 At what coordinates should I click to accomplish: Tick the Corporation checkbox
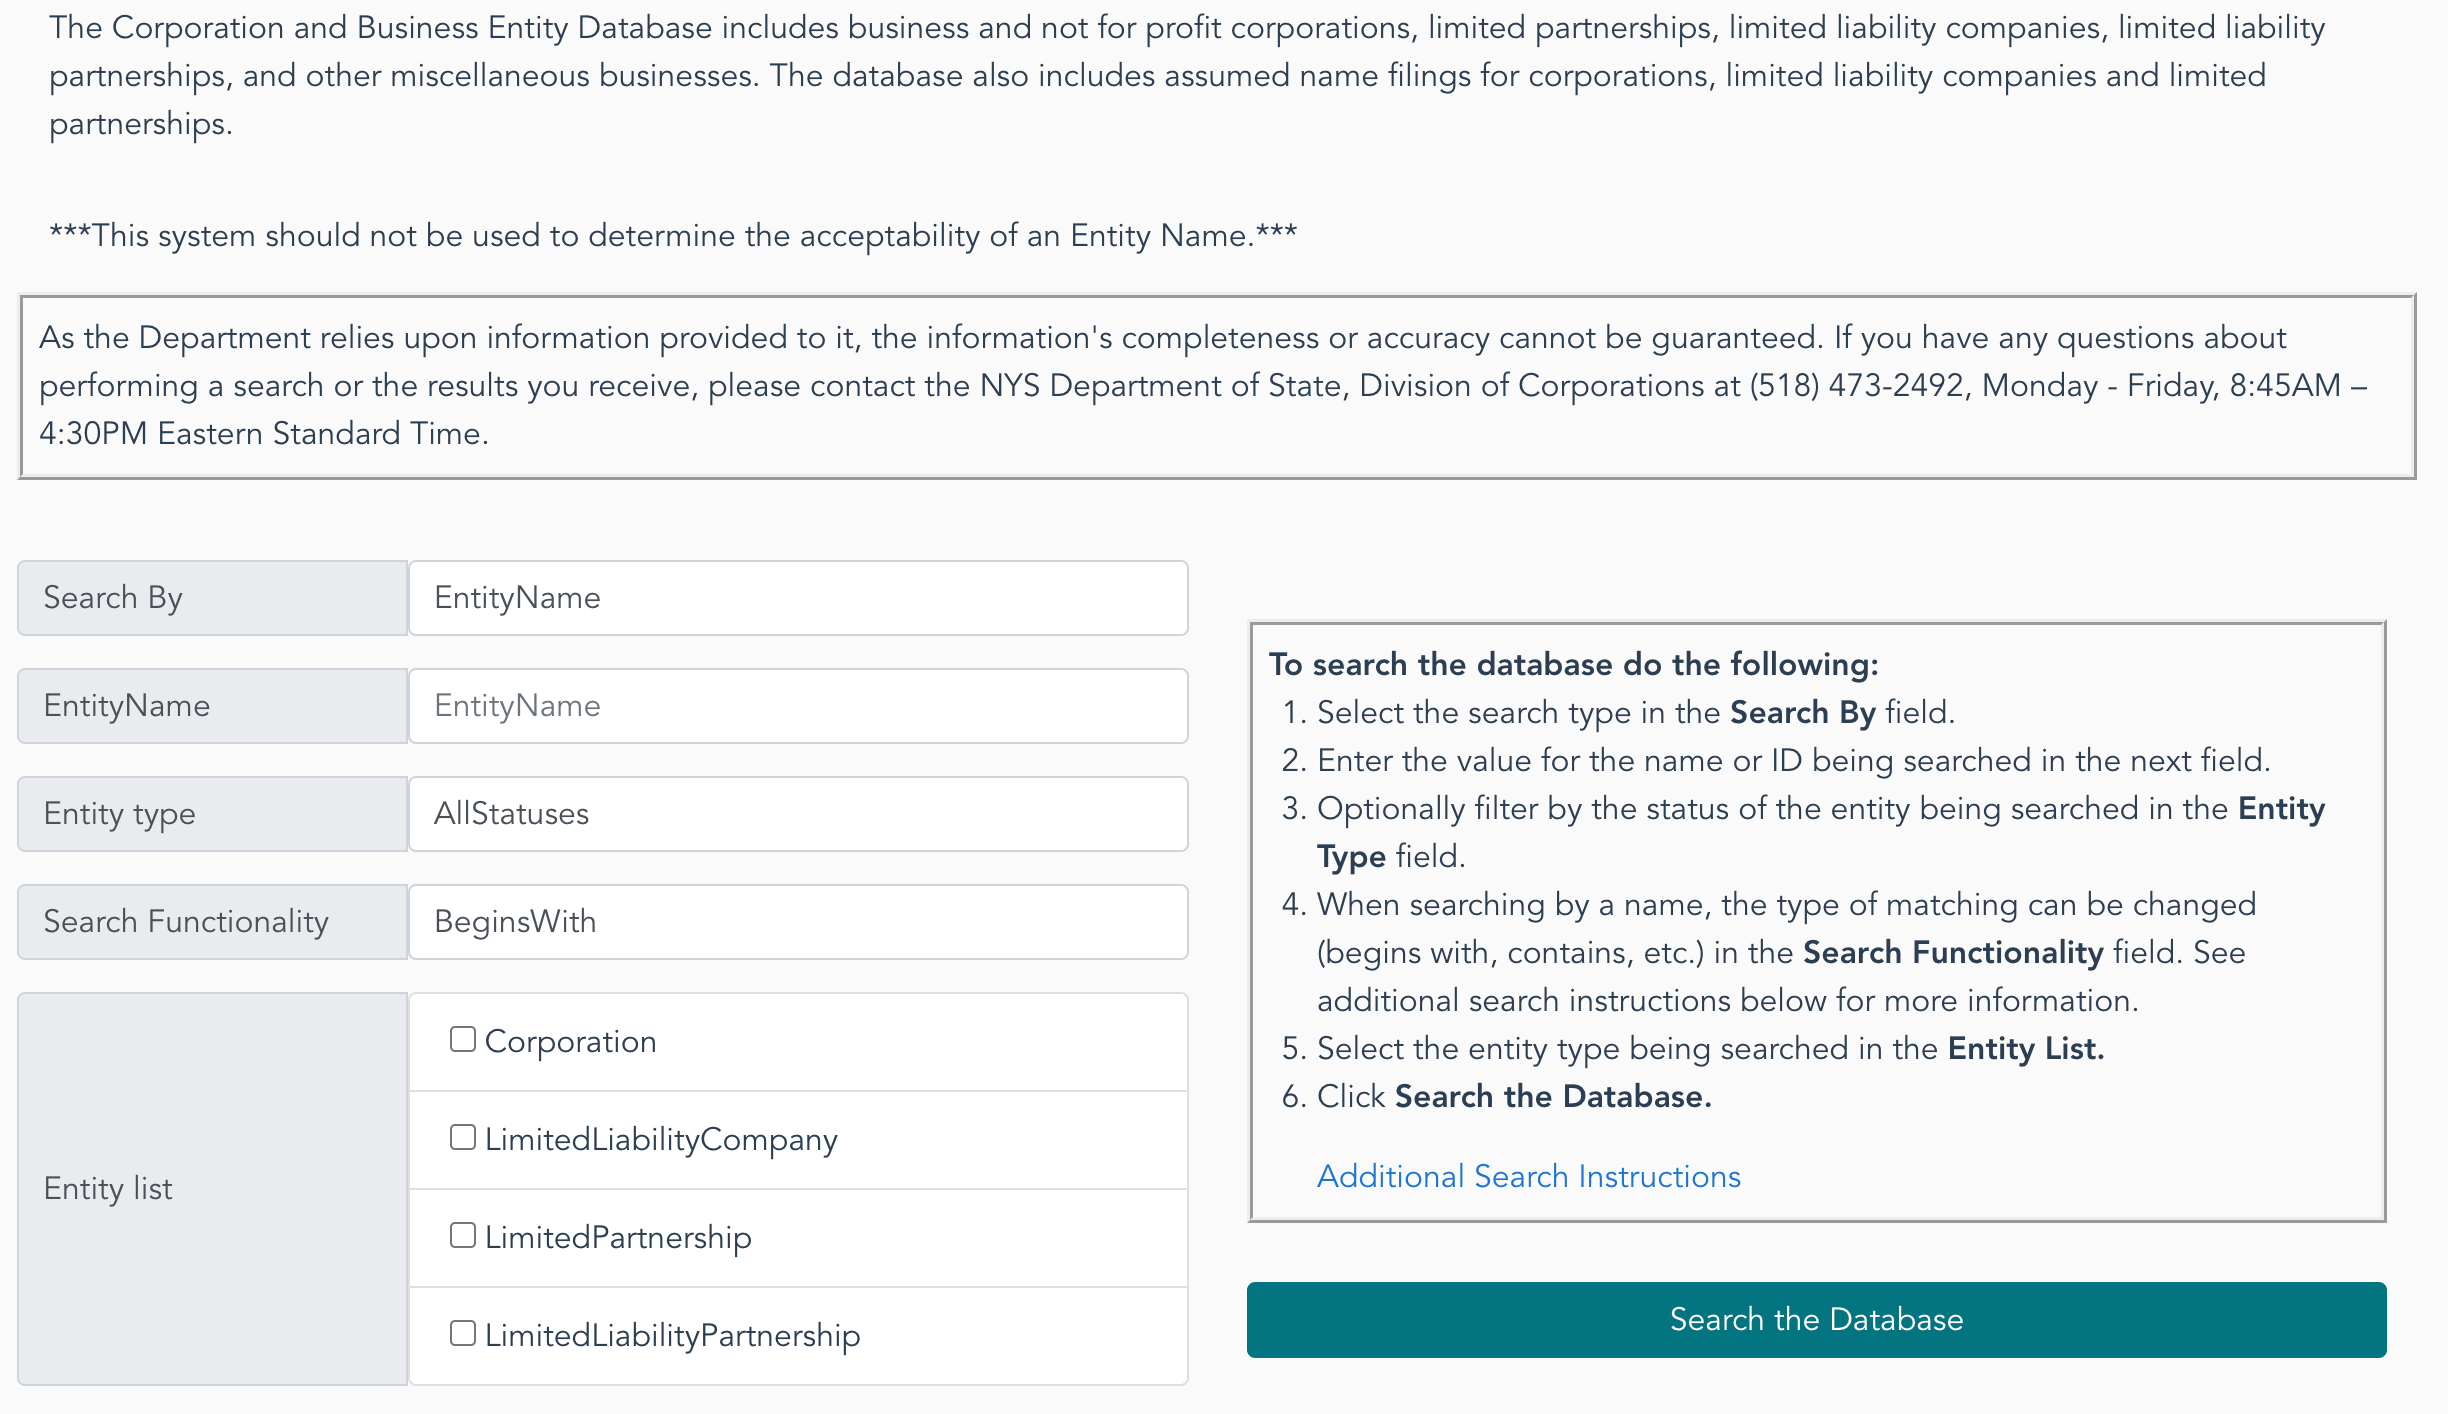[462, 1039]
